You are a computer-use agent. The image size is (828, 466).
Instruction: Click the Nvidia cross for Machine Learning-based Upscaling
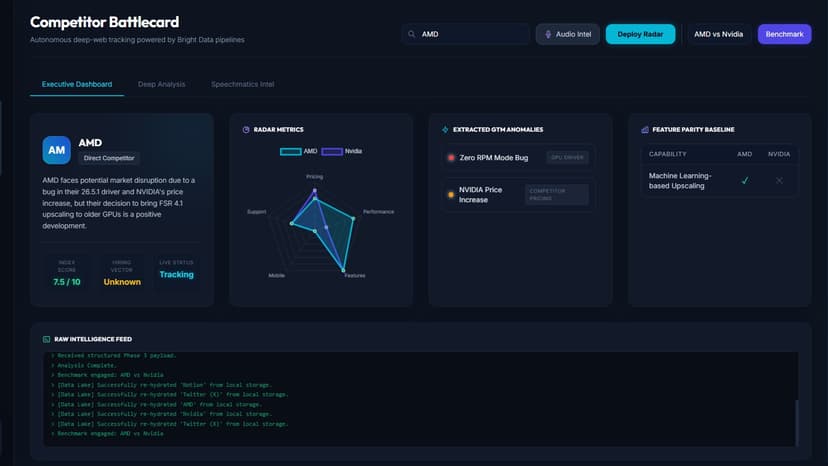click(x=779, y=181)
